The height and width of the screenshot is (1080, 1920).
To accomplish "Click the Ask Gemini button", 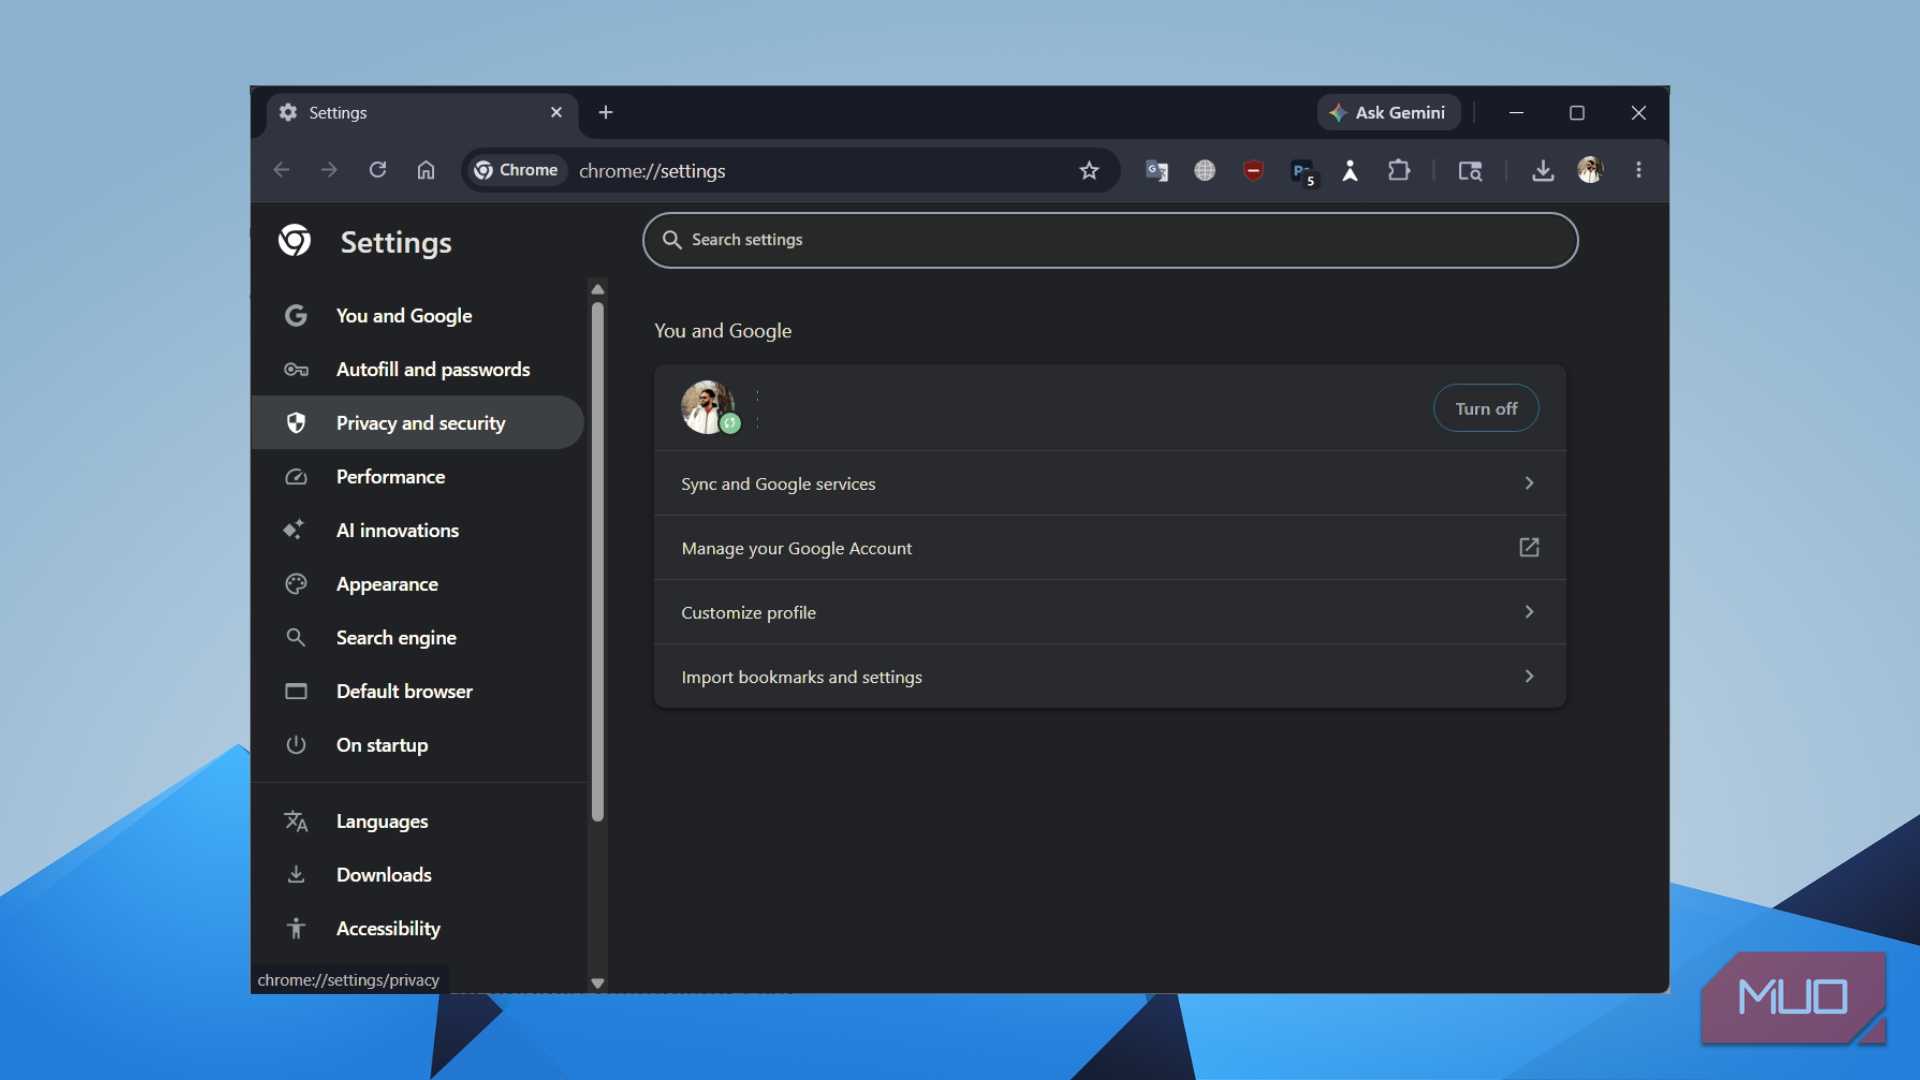I will 1388,113.
